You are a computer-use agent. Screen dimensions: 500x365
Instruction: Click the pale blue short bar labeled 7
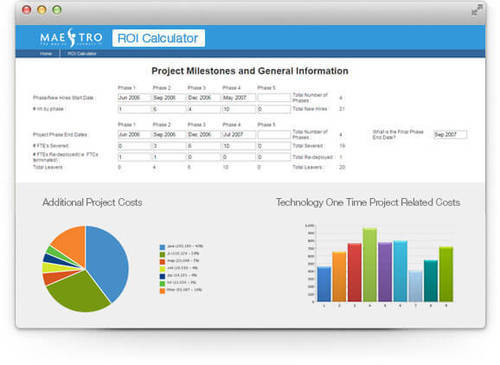click(x=416, y=286)
